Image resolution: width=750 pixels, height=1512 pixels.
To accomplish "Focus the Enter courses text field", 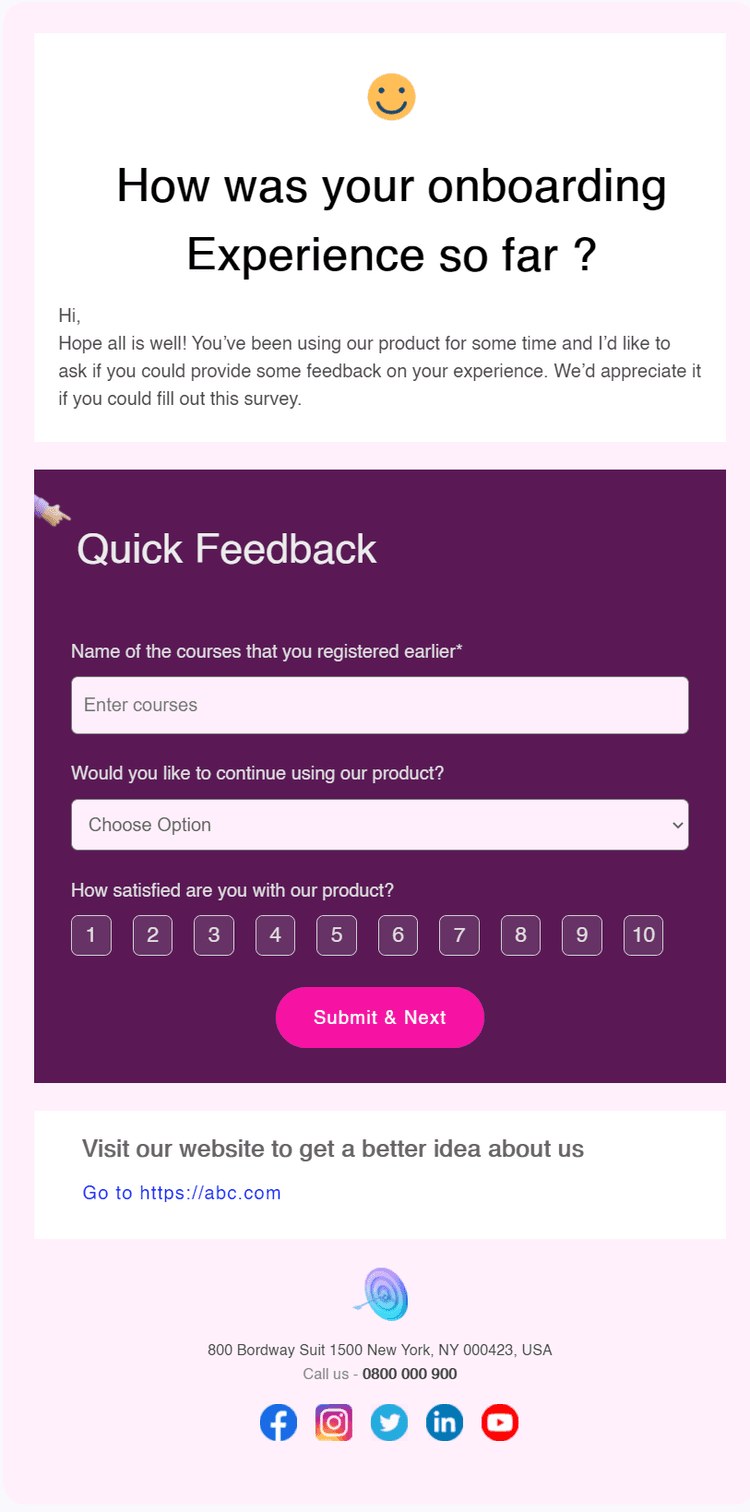I will 380,705.
